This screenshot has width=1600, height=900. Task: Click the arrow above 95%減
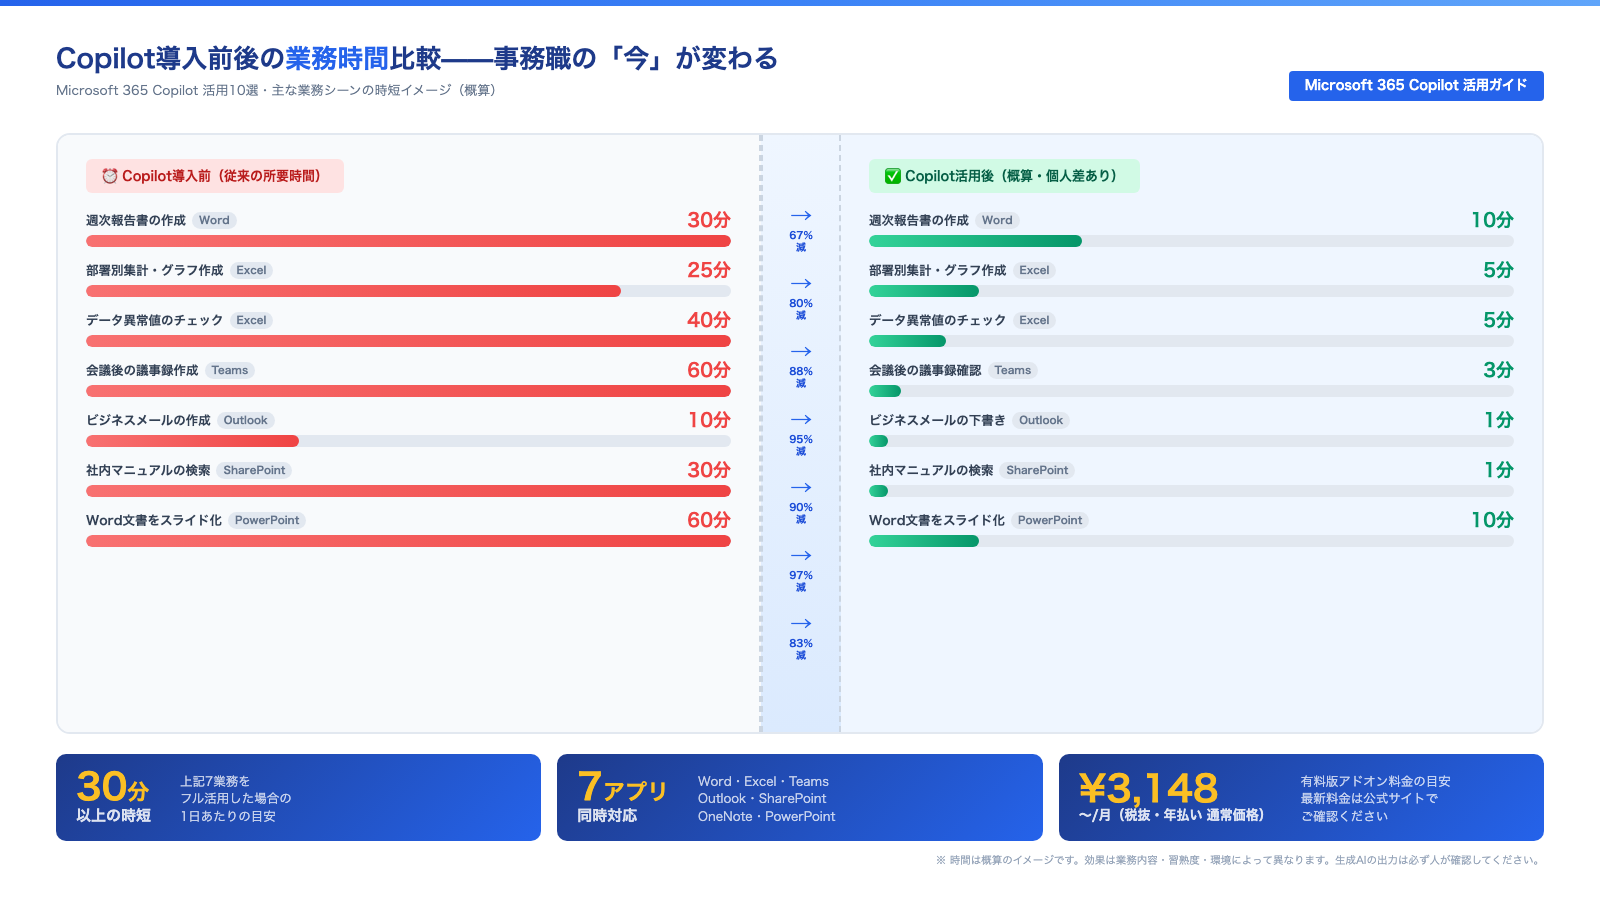click(801, 420)
